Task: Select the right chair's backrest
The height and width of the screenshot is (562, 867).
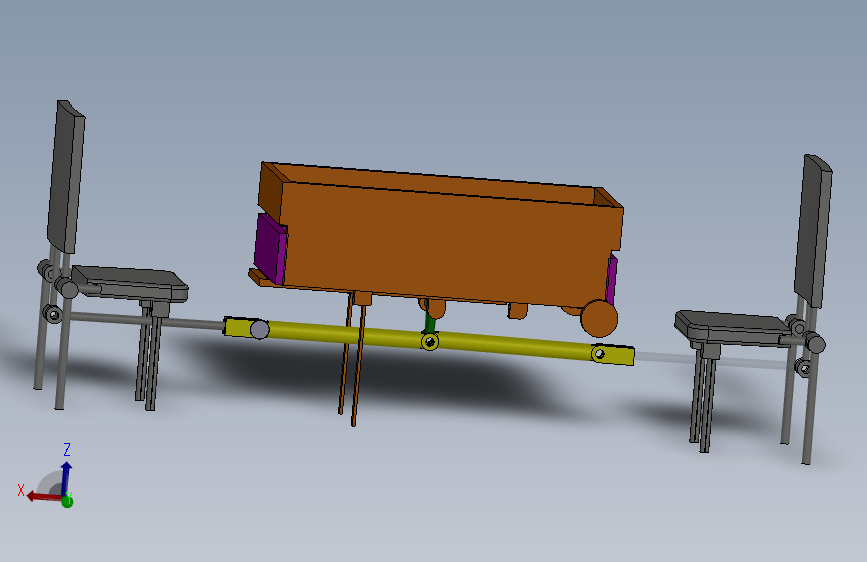Action: click(x=813, y=230)
